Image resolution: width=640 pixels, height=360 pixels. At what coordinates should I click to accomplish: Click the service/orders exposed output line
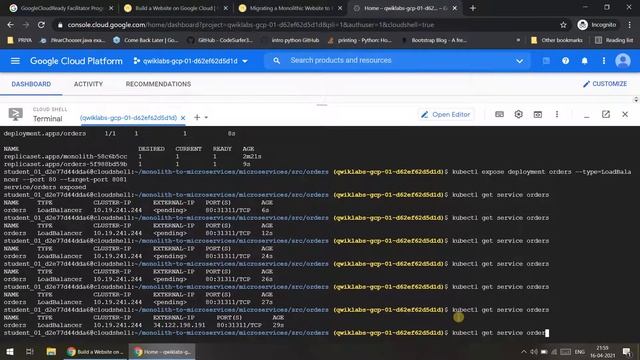coord(45,187)
